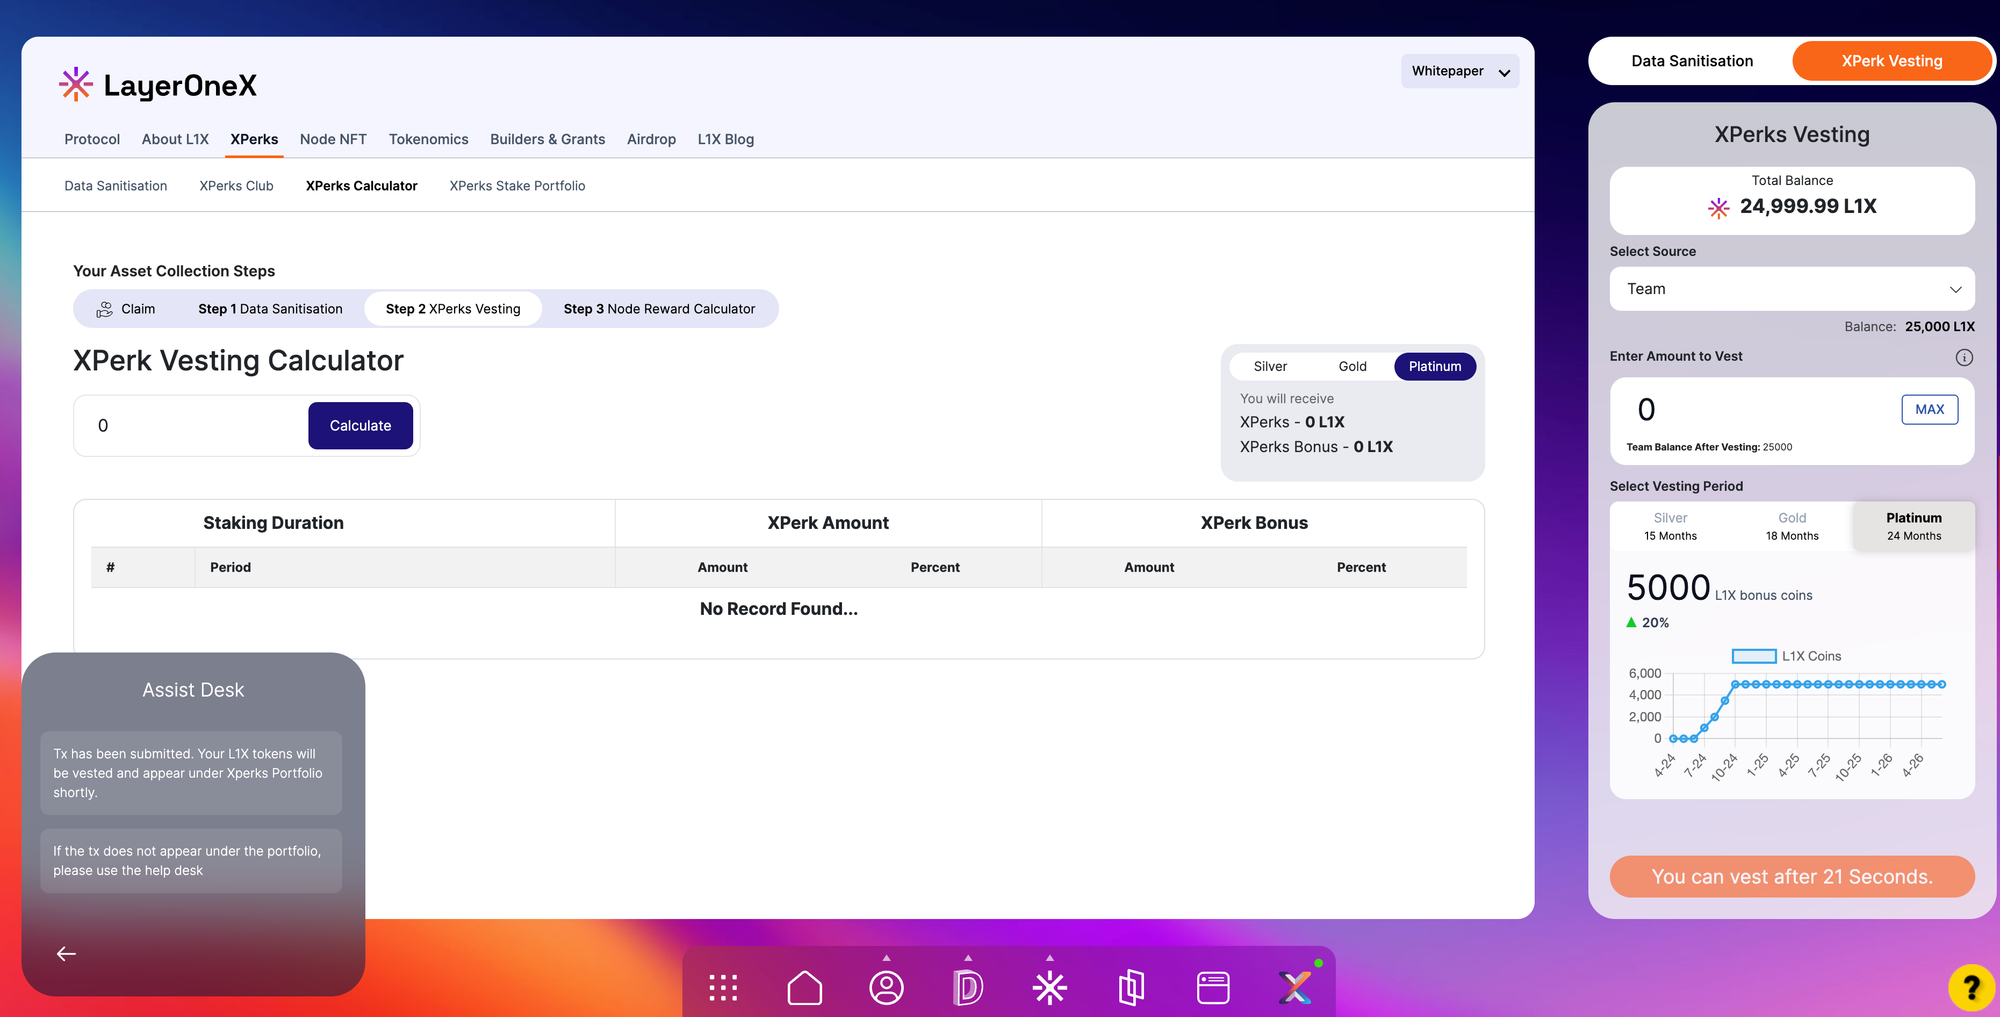
Task: Click the browser window dock icon
Action: pyautogui.click(x=1213, y=988)
